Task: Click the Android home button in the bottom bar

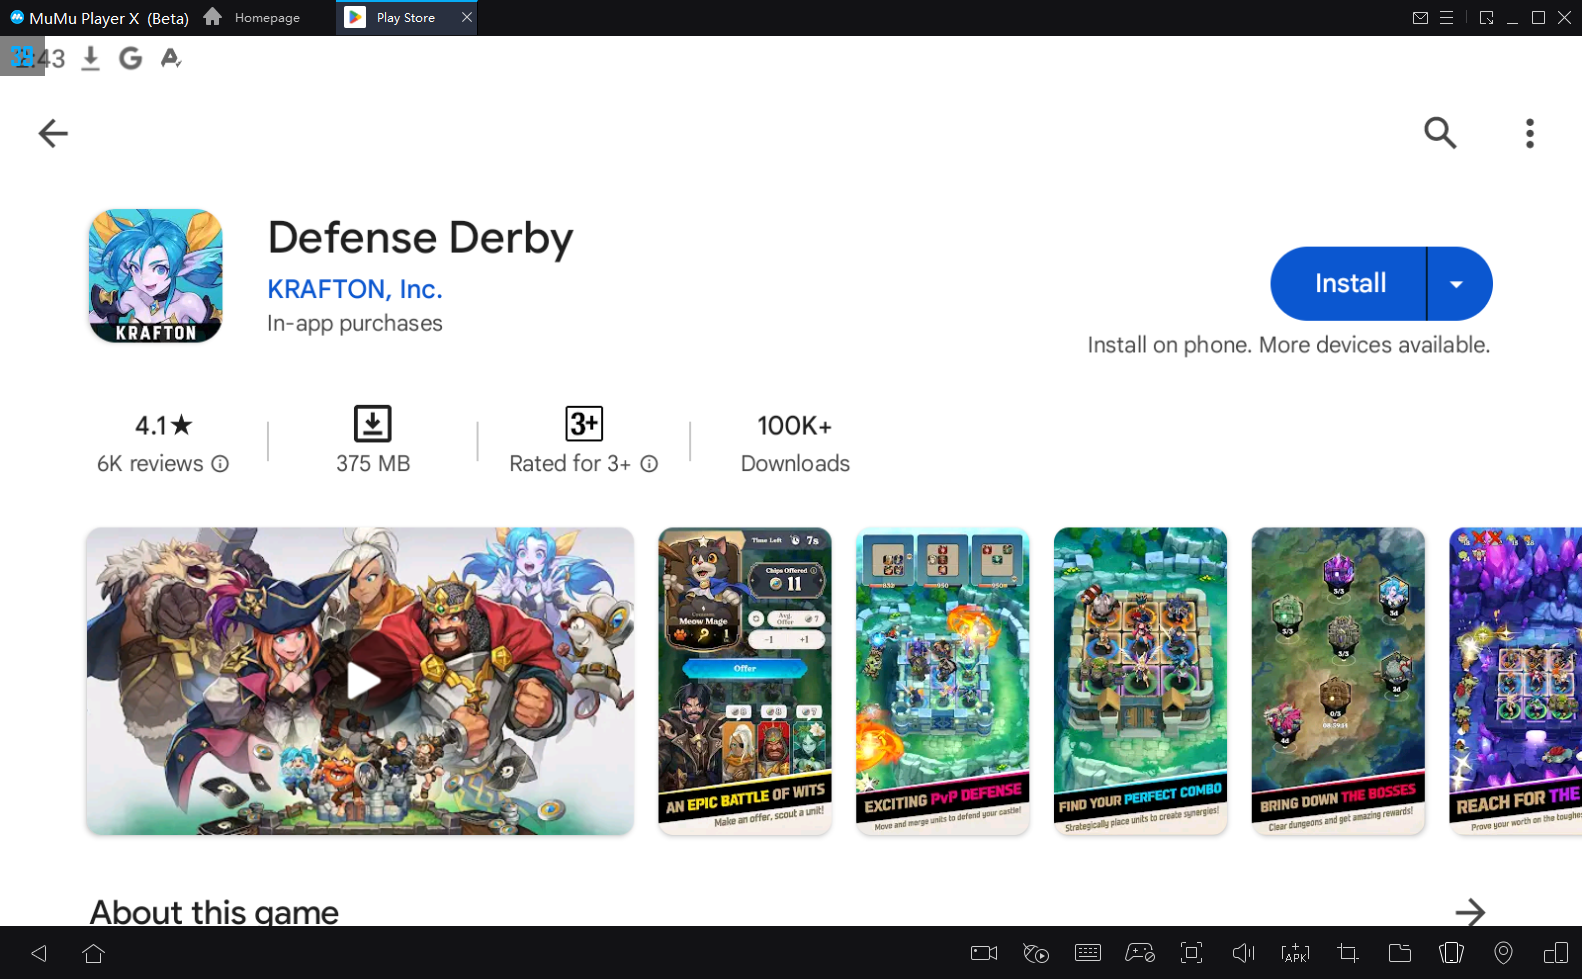Action: pos(94,953)
